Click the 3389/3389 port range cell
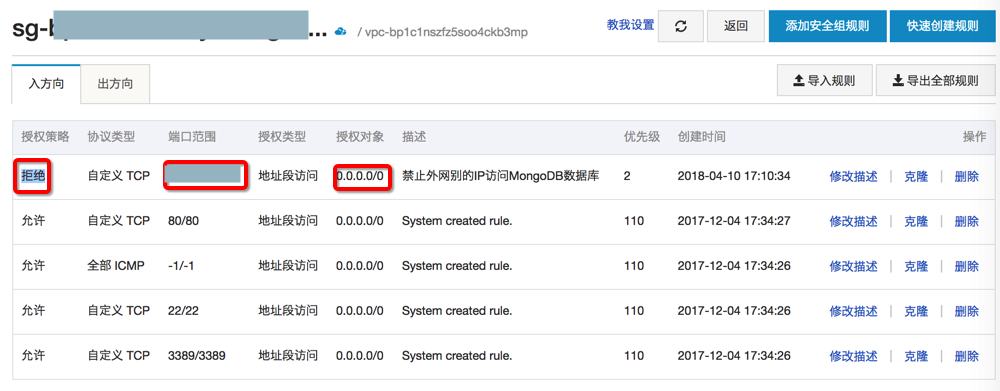The image size is (1000, 391). 196,355
